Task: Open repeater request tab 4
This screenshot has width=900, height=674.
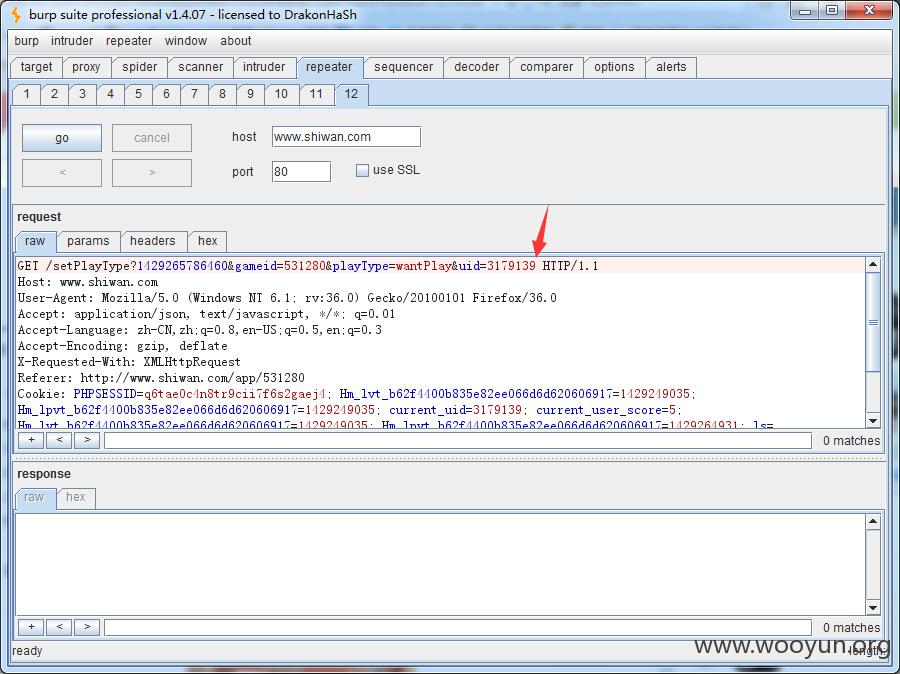Action: coord(110,94)
